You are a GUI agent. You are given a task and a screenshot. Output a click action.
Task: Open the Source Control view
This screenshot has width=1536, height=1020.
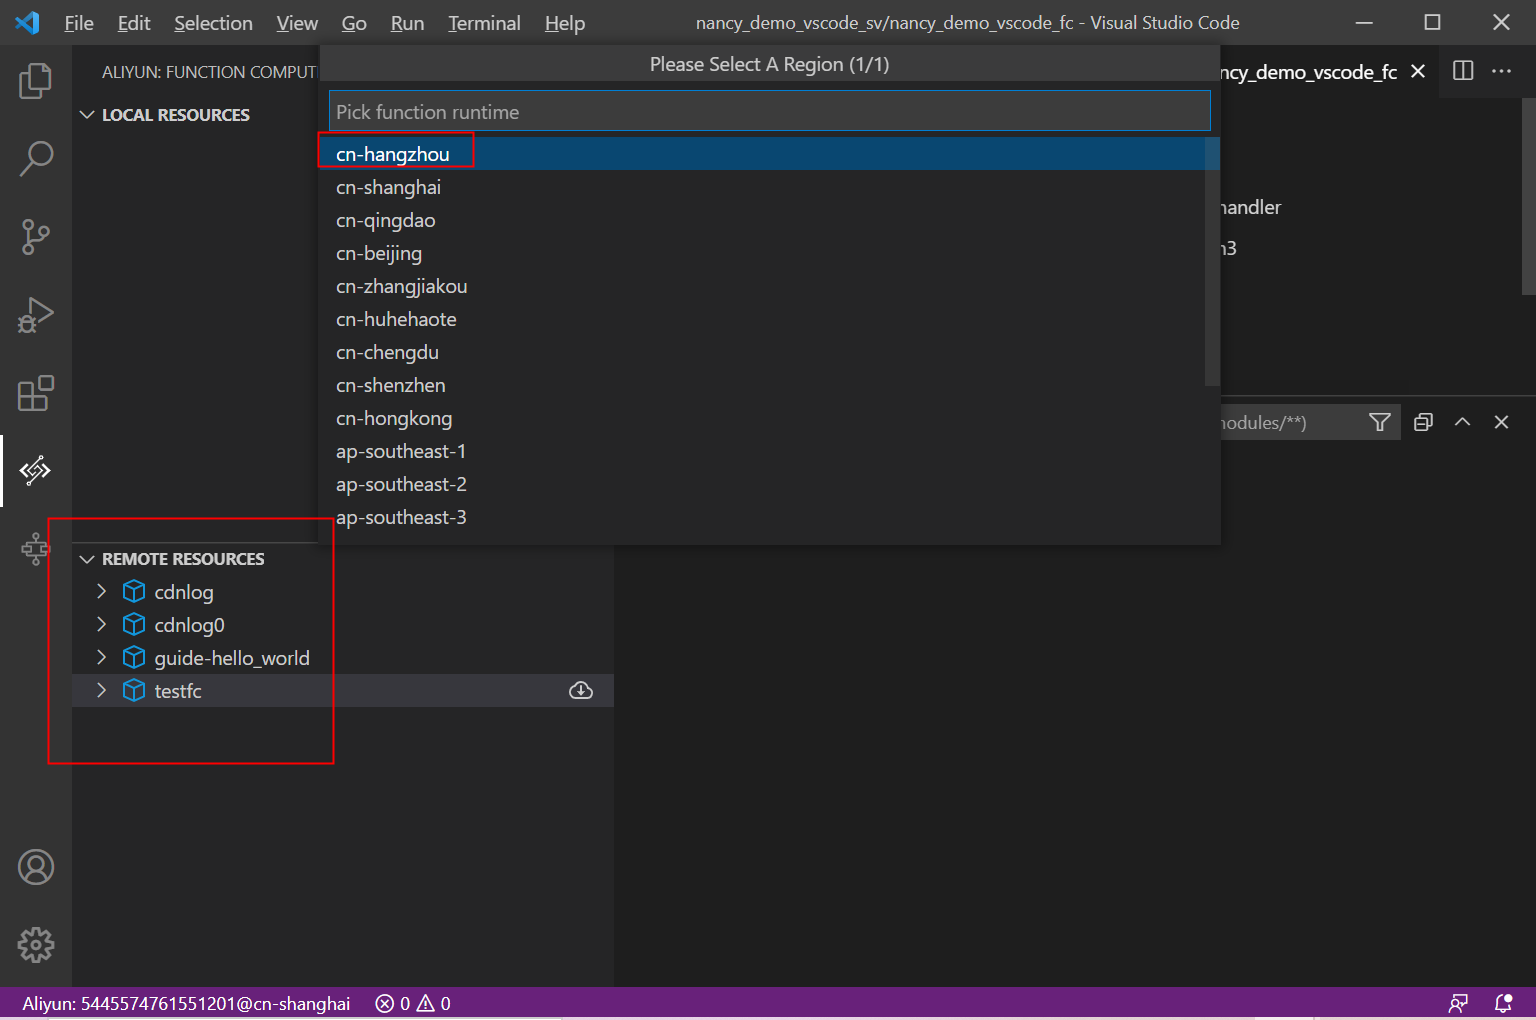click(x=36, y=237)
